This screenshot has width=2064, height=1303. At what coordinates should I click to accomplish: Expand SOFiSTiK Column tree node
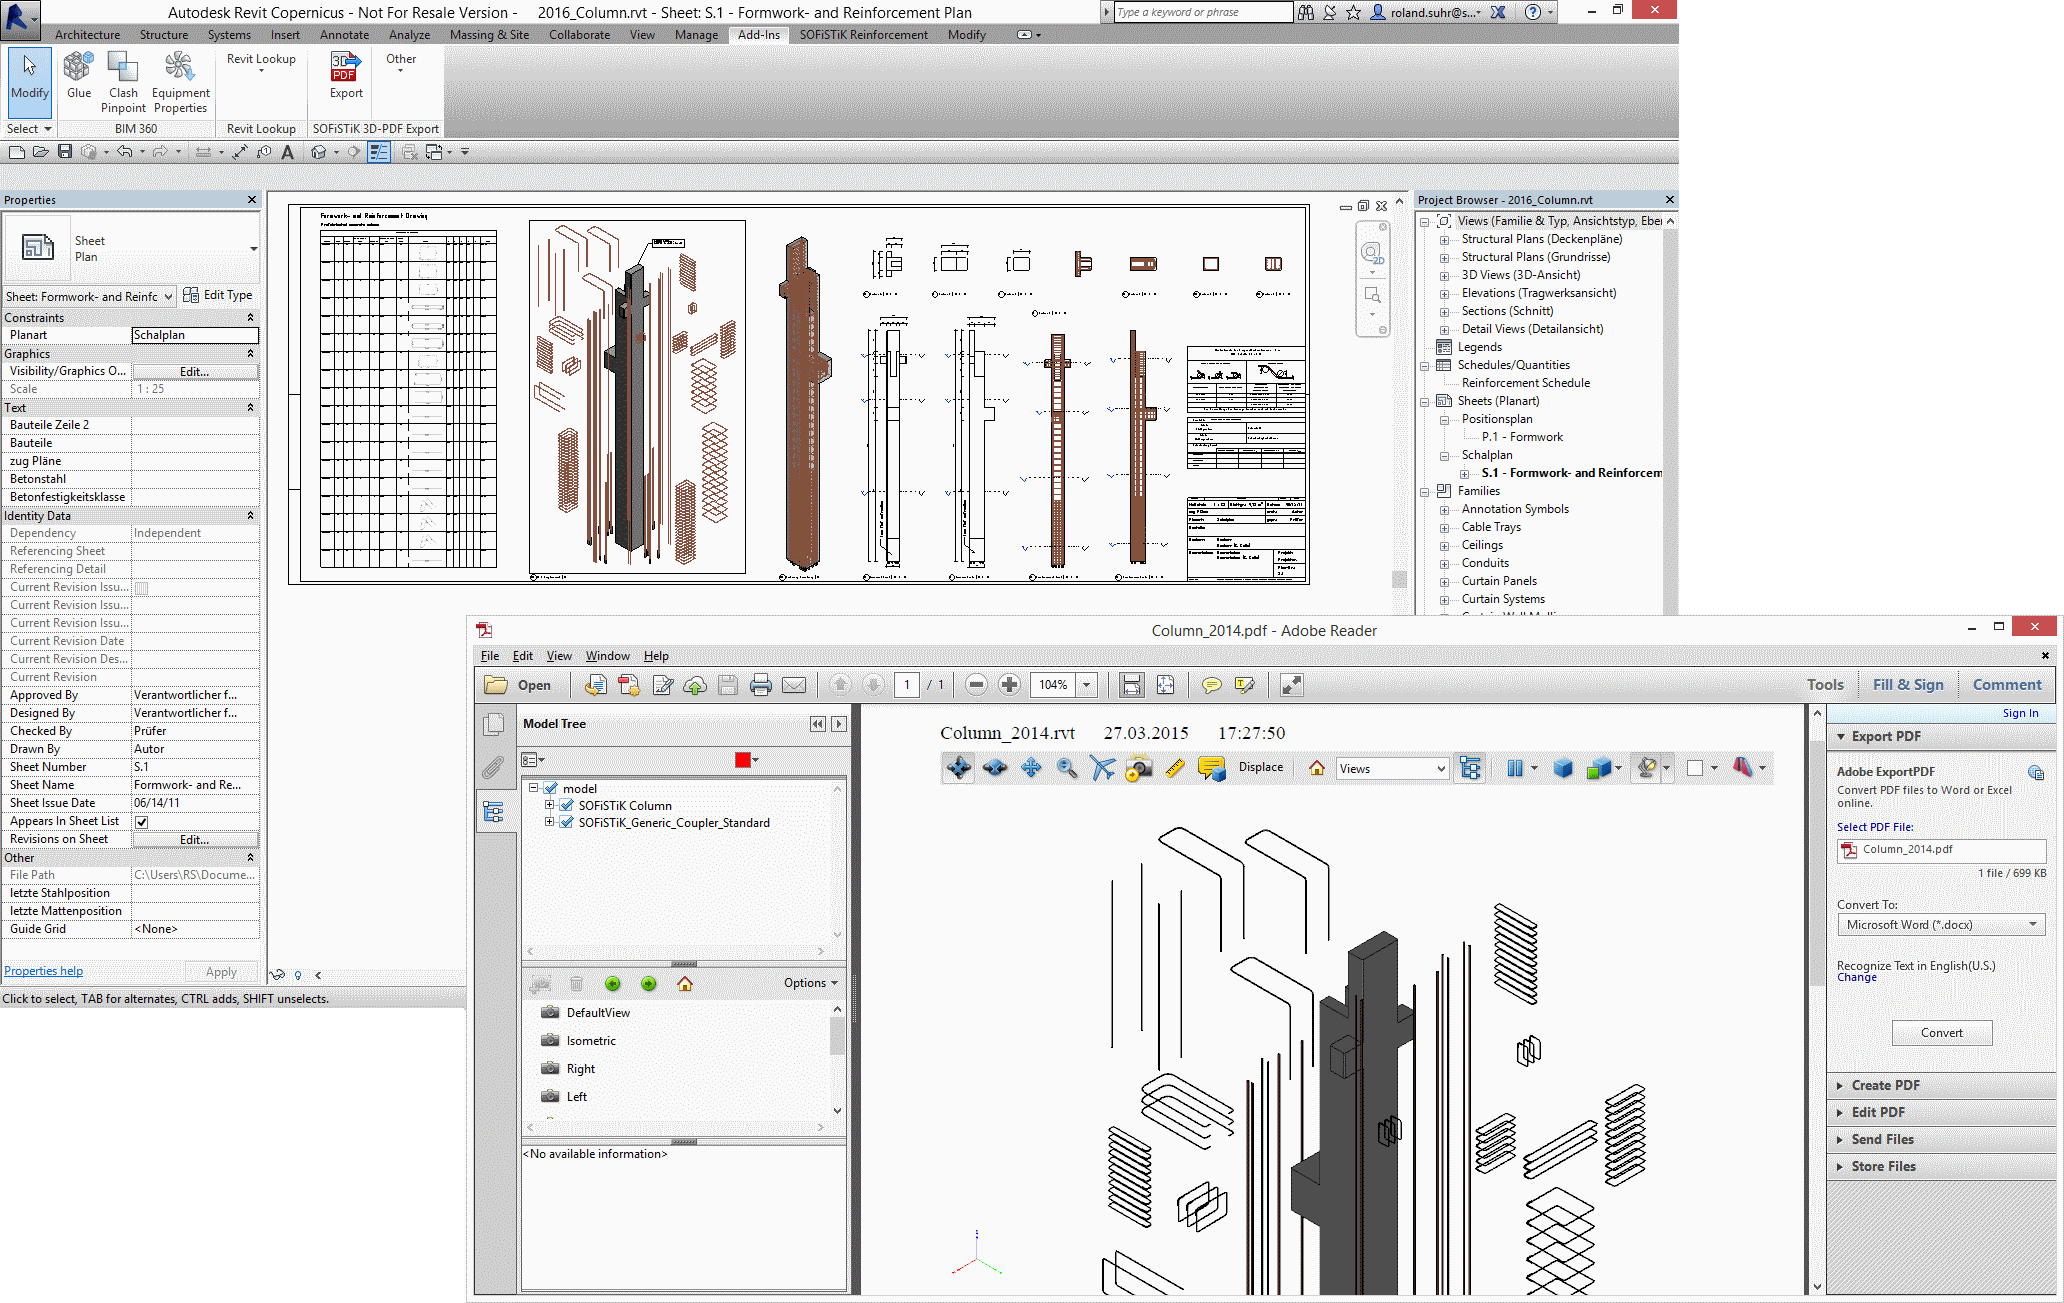549,805
